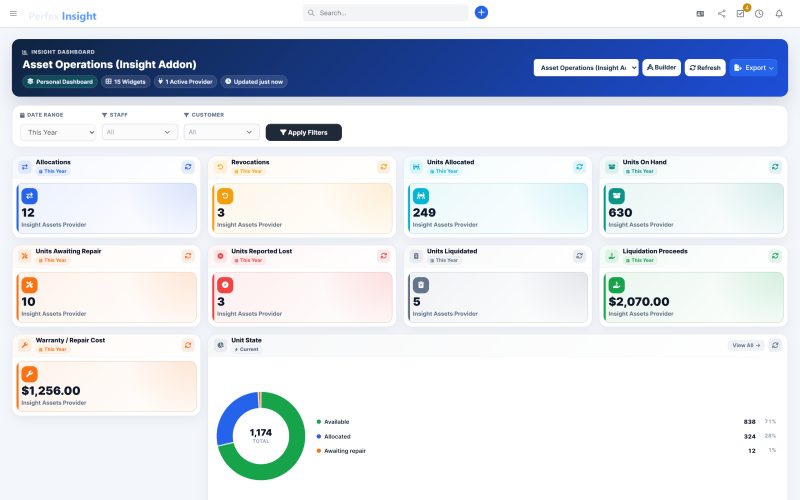Click the 324 Allocated count
This screenshot has height=500, width=800.
[x=749, y=437]
